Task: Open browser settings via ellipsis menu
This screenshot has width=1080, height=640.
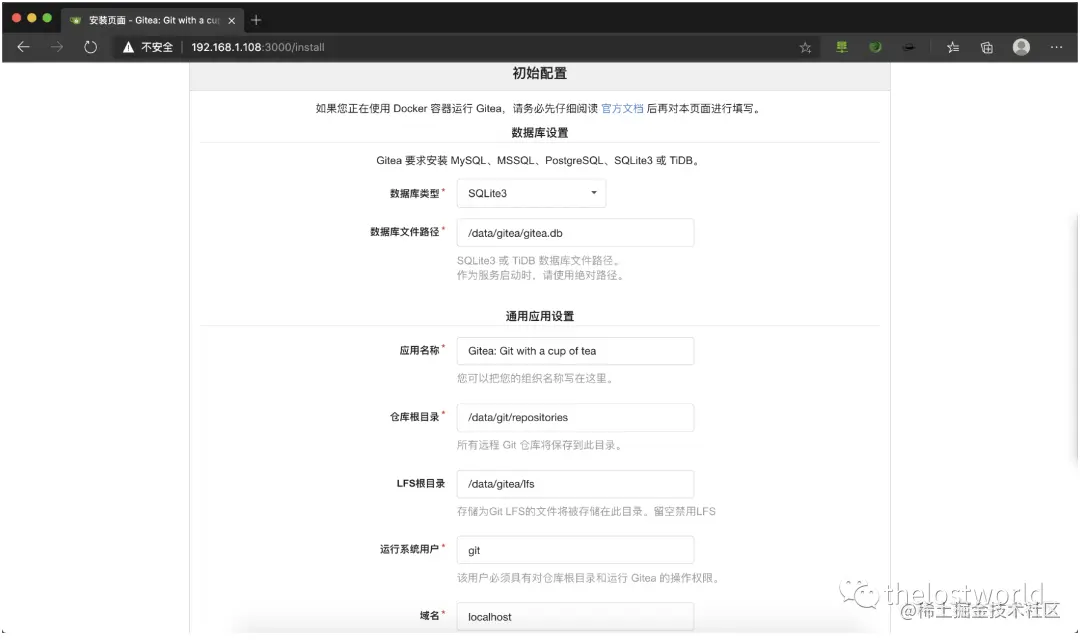Action: pos(1056,46)
